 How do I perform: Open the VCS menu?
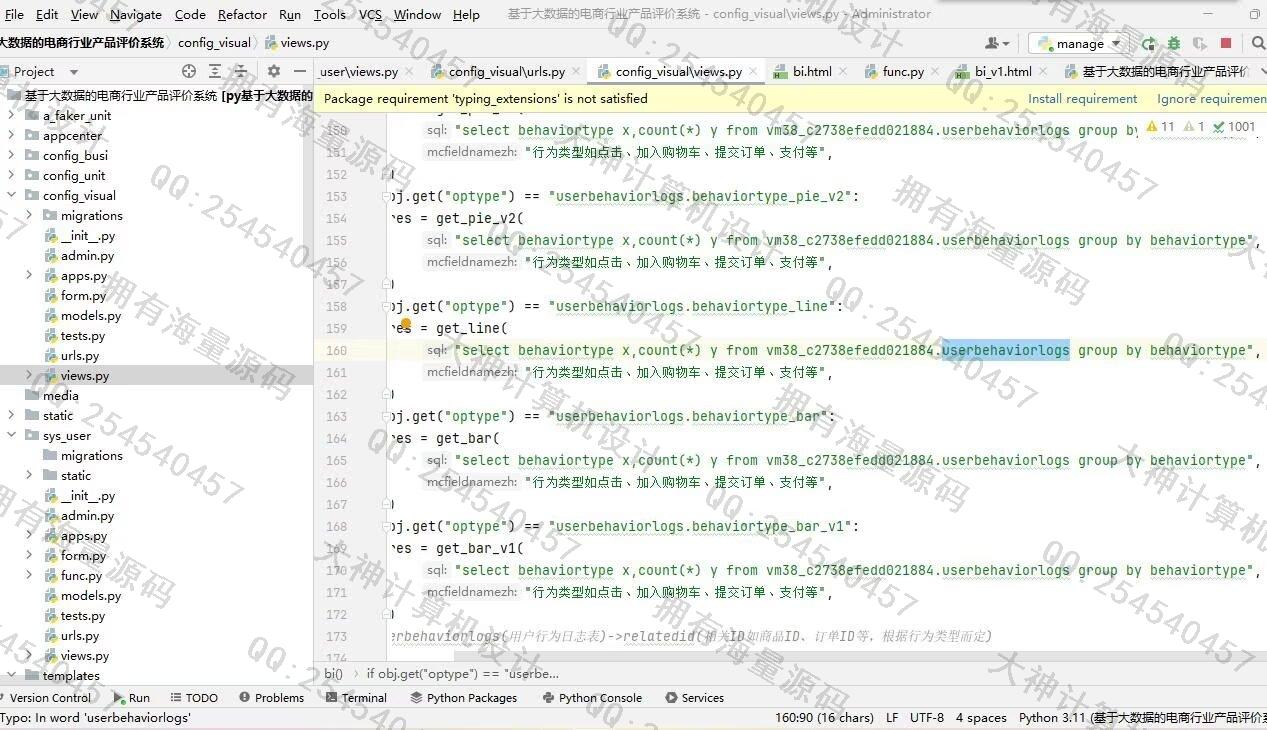point(370,14)
